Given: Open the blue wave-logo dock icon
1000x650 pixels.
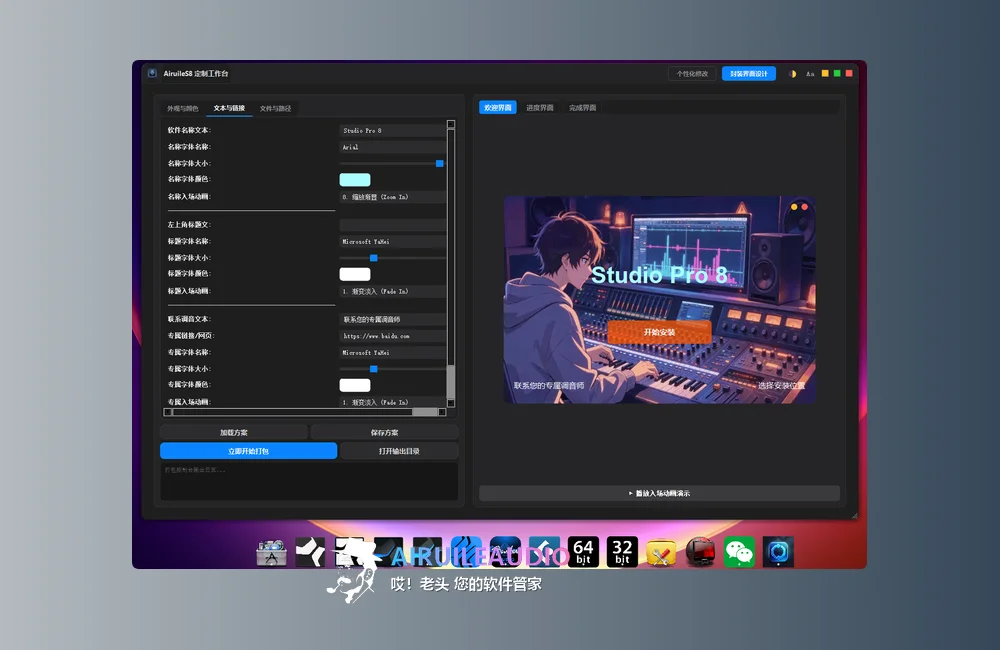Looking at the screenshot, I should (x=467, y=552).
